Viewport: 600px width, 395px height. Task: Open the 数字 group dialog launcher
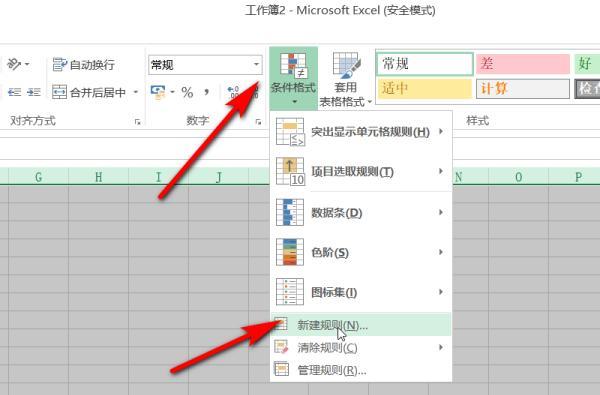point(258,122)
